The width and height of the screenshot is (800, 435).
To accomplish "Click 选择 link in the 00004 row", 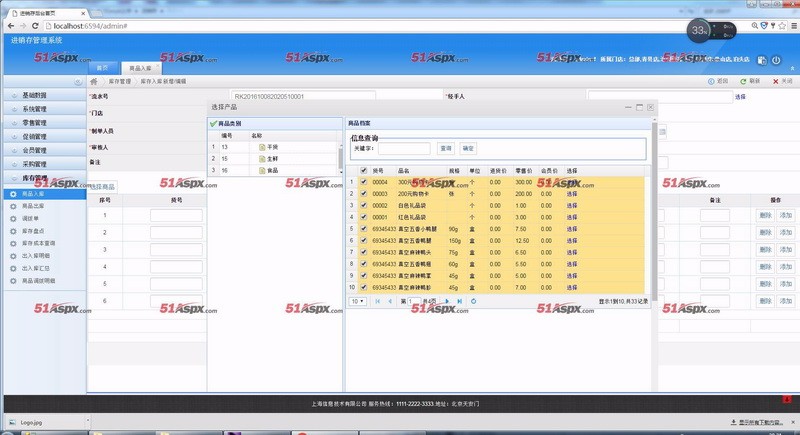I will [x=571, y=182].
